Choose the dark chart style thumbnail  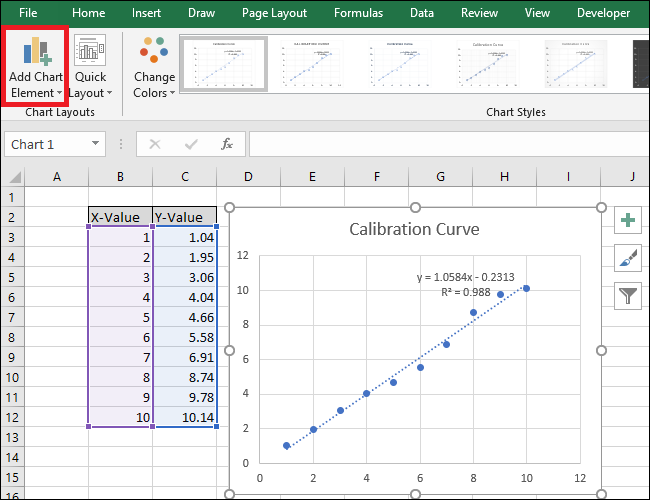coord(640,64)
